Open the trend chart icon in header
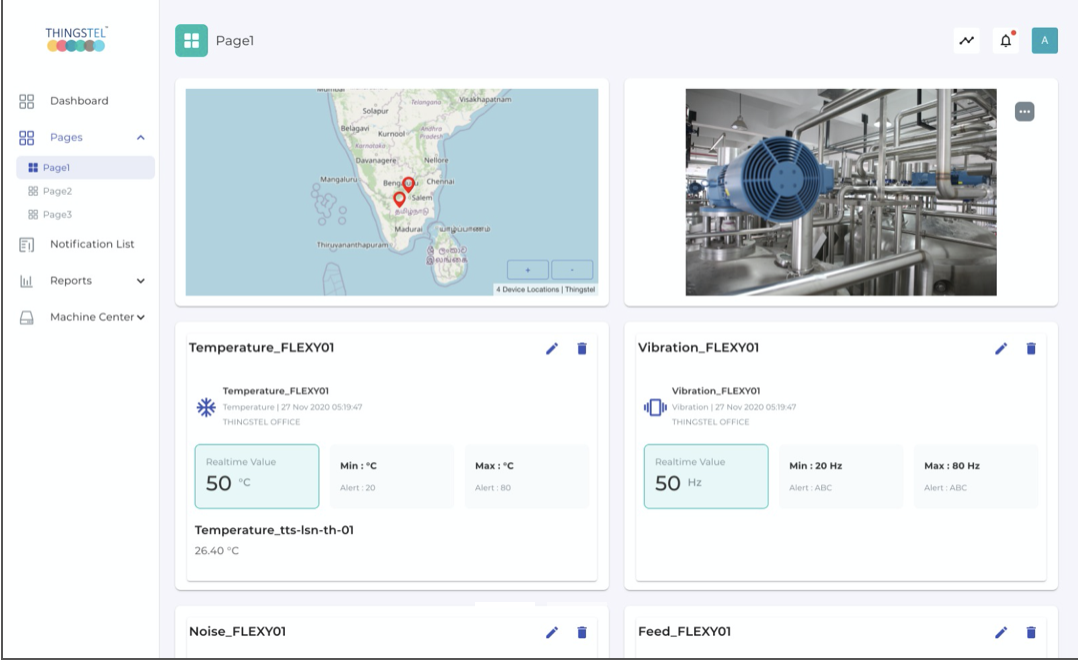1078x662 pixels. point(966,41)
